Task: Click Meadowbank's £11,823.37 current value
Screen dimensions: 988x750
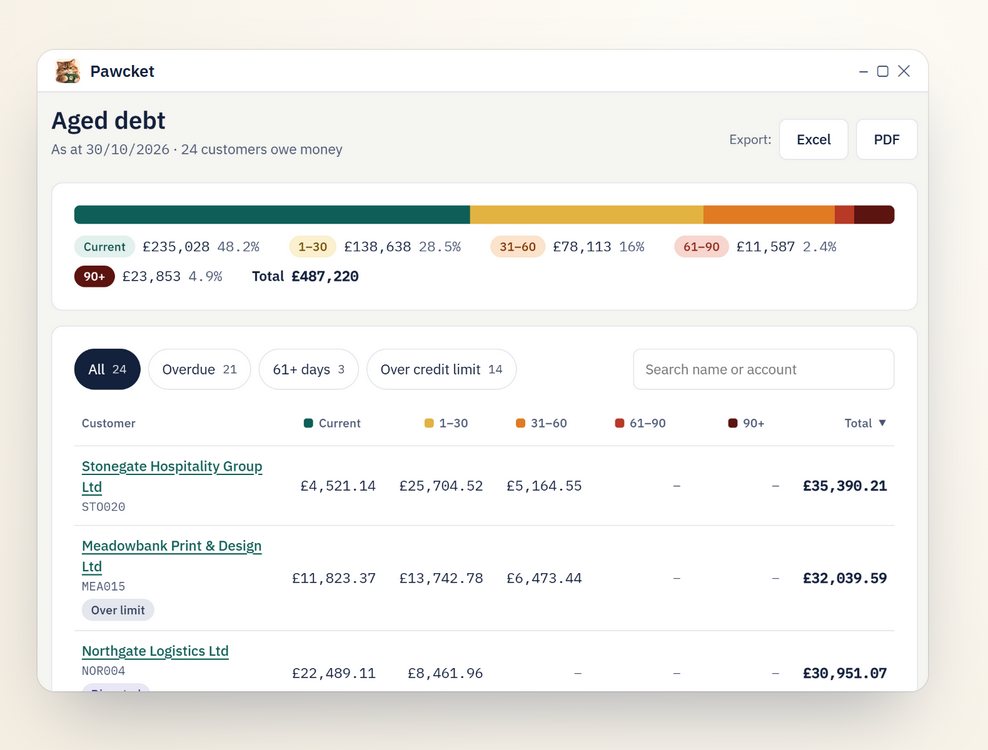Action: [334, 578]
